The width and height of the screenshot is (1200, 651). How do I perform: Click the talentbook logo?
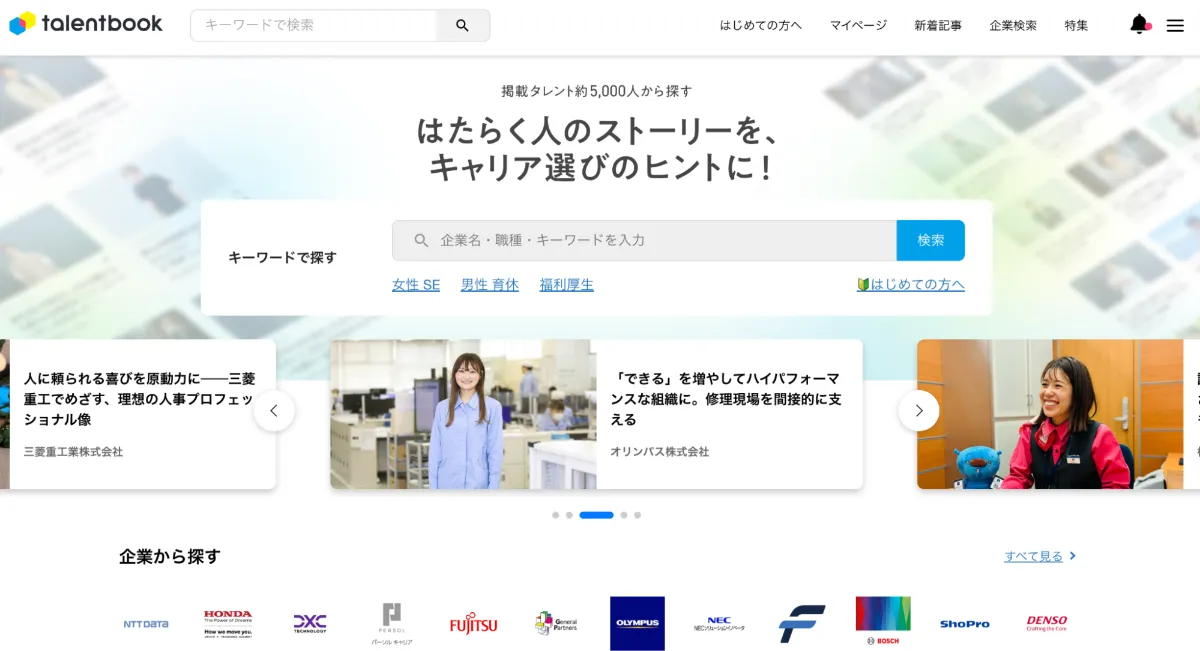86,24
